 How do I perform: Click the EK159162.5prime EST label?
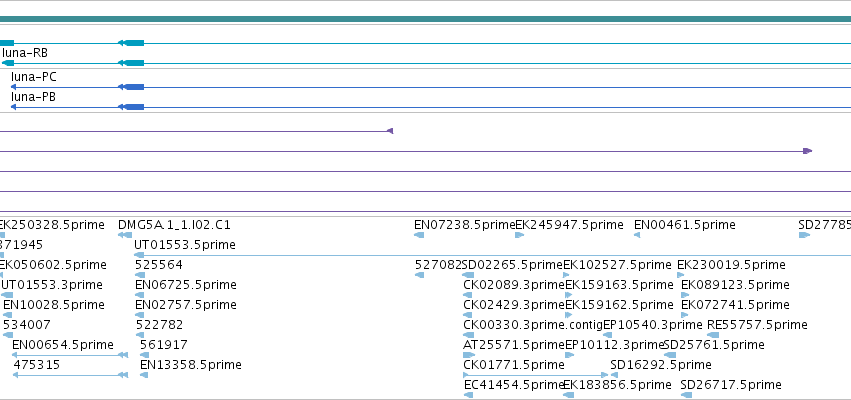coord(619,305)
